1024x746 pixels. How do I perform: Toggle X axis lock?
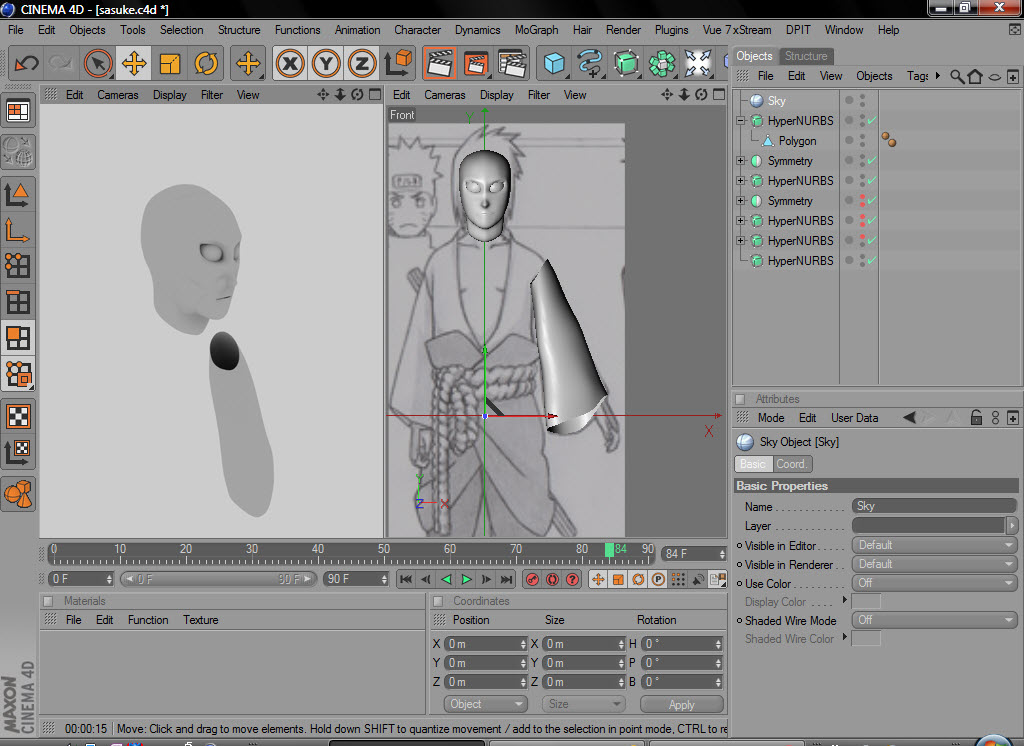click(290, 64)
